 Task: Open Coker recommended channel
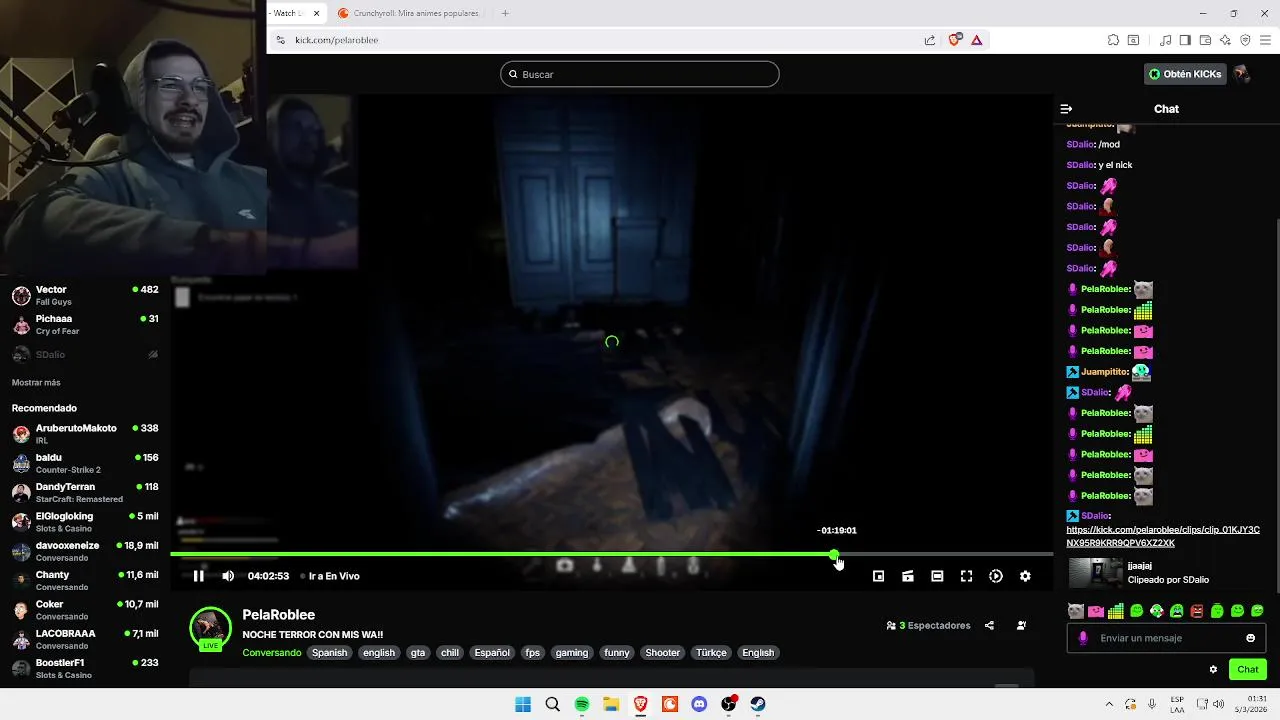pyautogui.click(x=85, y=610)
